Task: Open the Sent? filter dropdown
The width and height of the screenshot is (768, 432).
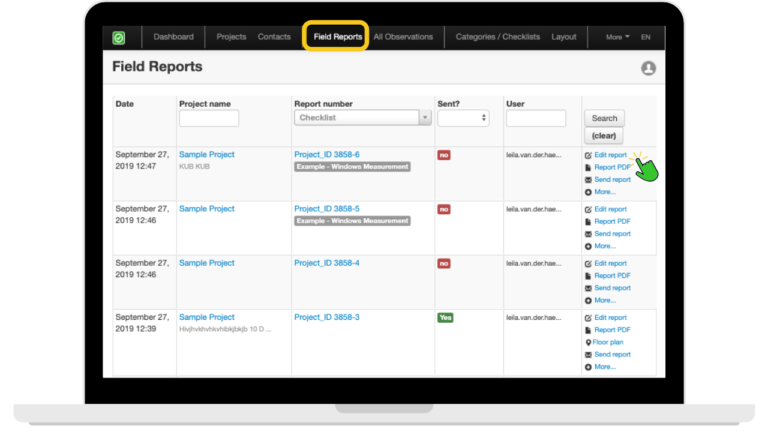Action: (x=463, y=118)
